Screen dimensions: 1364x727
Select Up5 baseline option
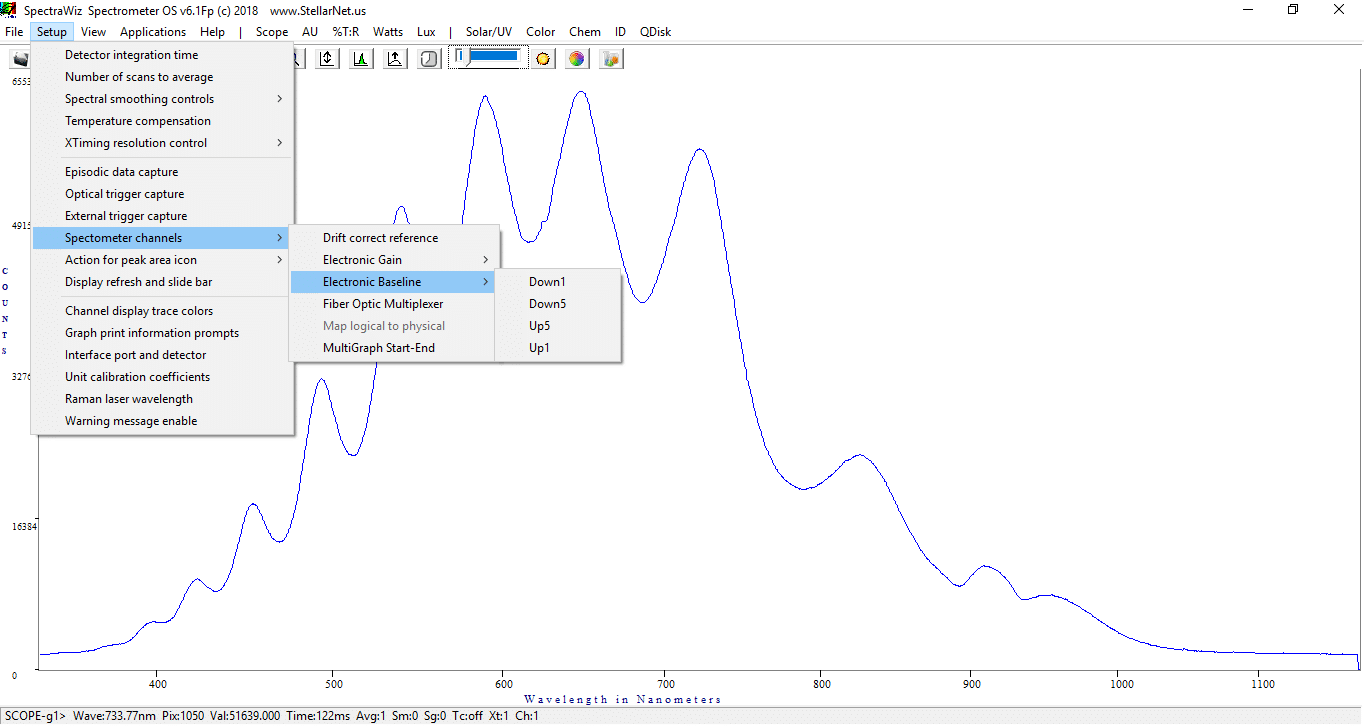pyautogui.click(x=558, y=326)
